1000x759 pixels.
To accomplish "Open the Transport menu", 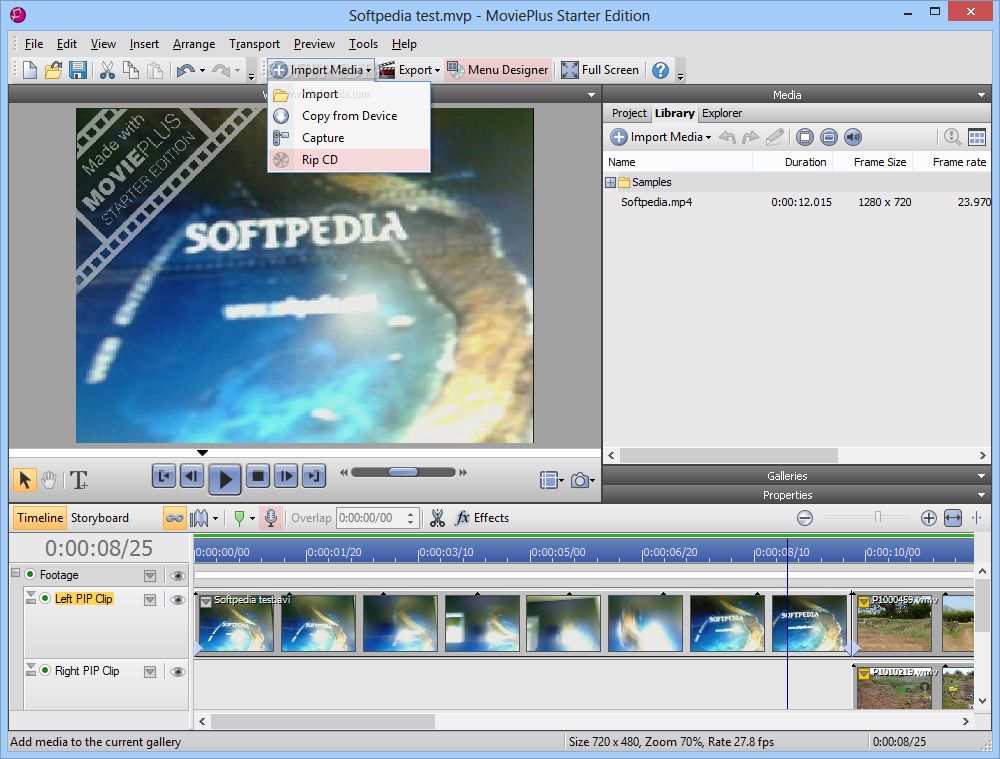I will pos(254,44).
